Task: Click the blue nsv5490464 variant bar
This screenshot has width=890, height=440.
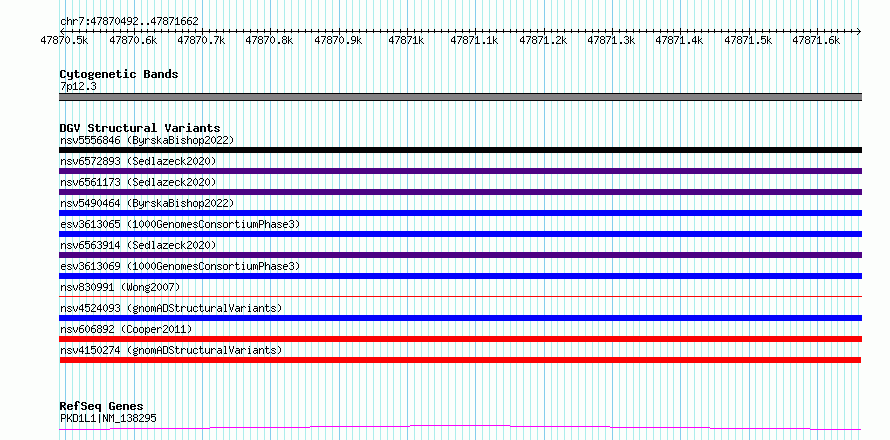Action: tap(460, 213)
